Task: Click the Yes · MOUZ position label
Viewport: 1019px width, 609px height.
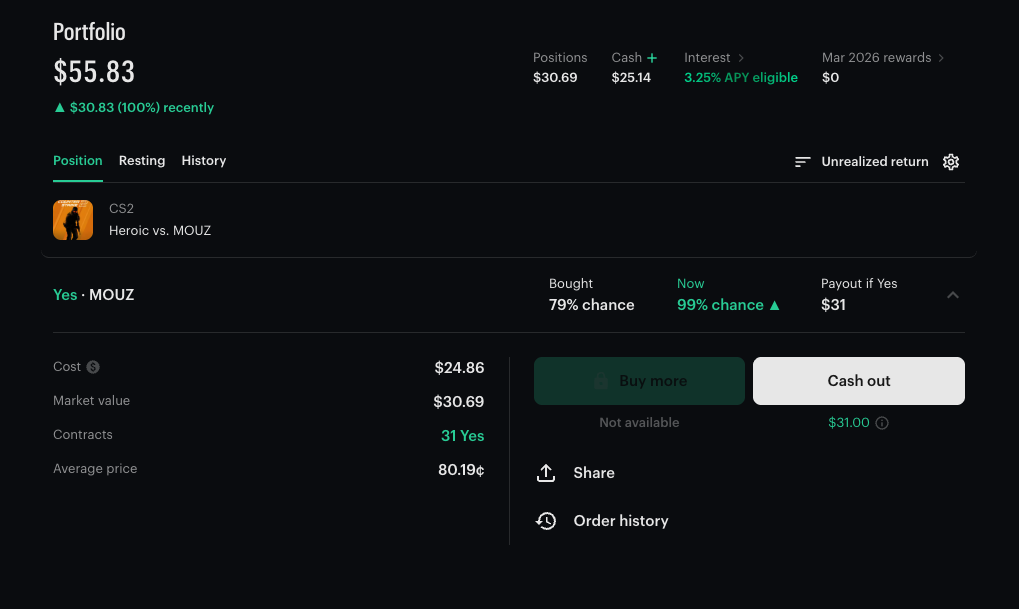Action: [x=93, y=295]
